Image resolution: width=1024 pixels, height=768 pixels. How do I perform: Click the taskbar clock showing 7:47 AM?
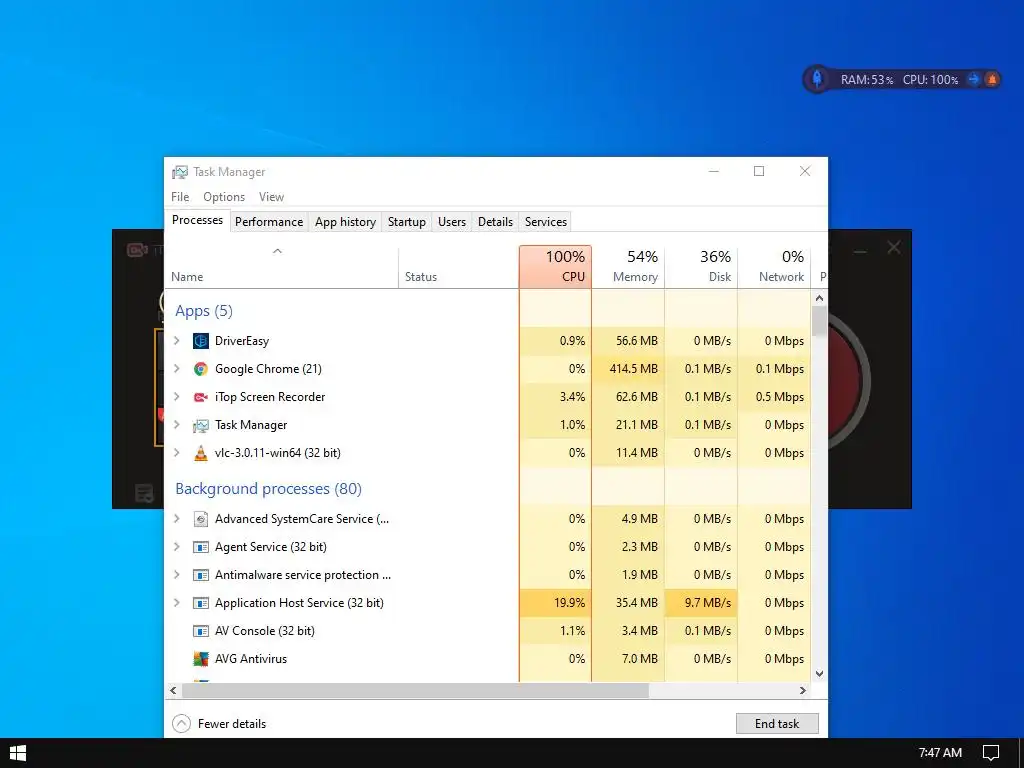click(940, 753)
